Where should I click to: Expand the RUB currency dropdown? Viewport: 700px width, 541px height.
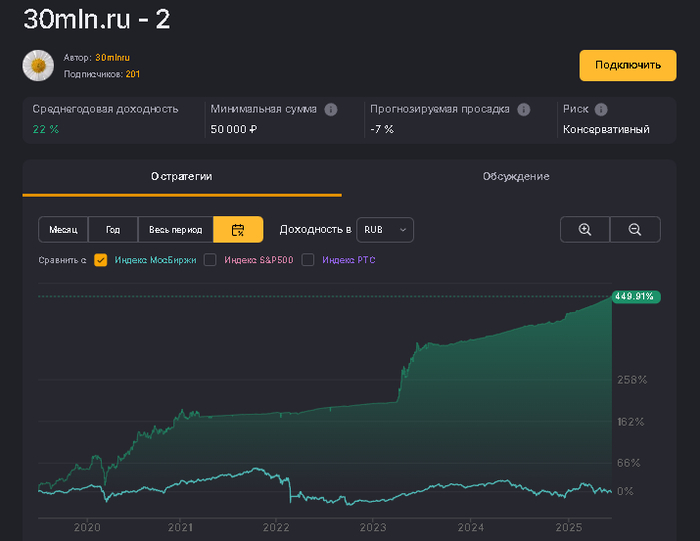click(x=385, y=230)
